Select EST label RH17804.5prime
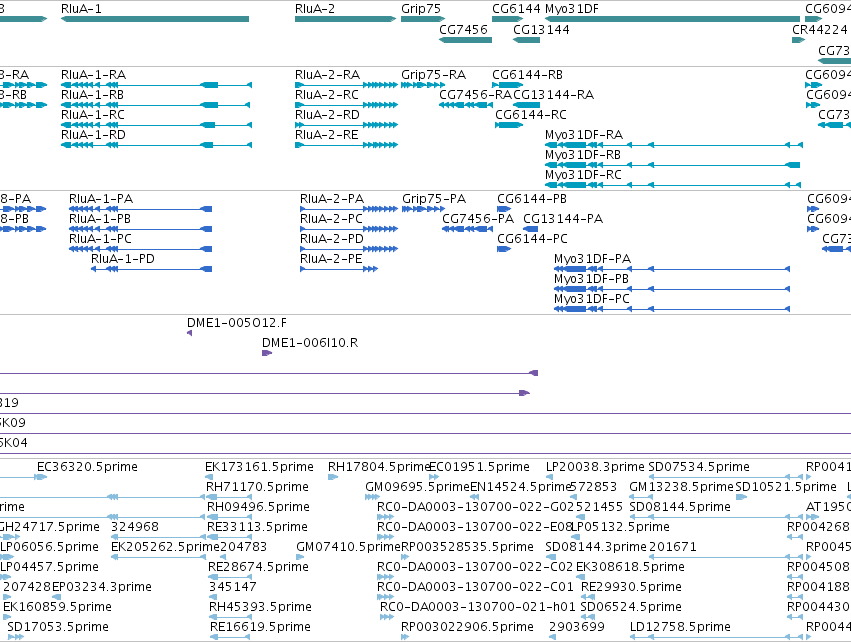Image resolution: width=851 pixels, height=642 pixels. [x=379, y=467]
